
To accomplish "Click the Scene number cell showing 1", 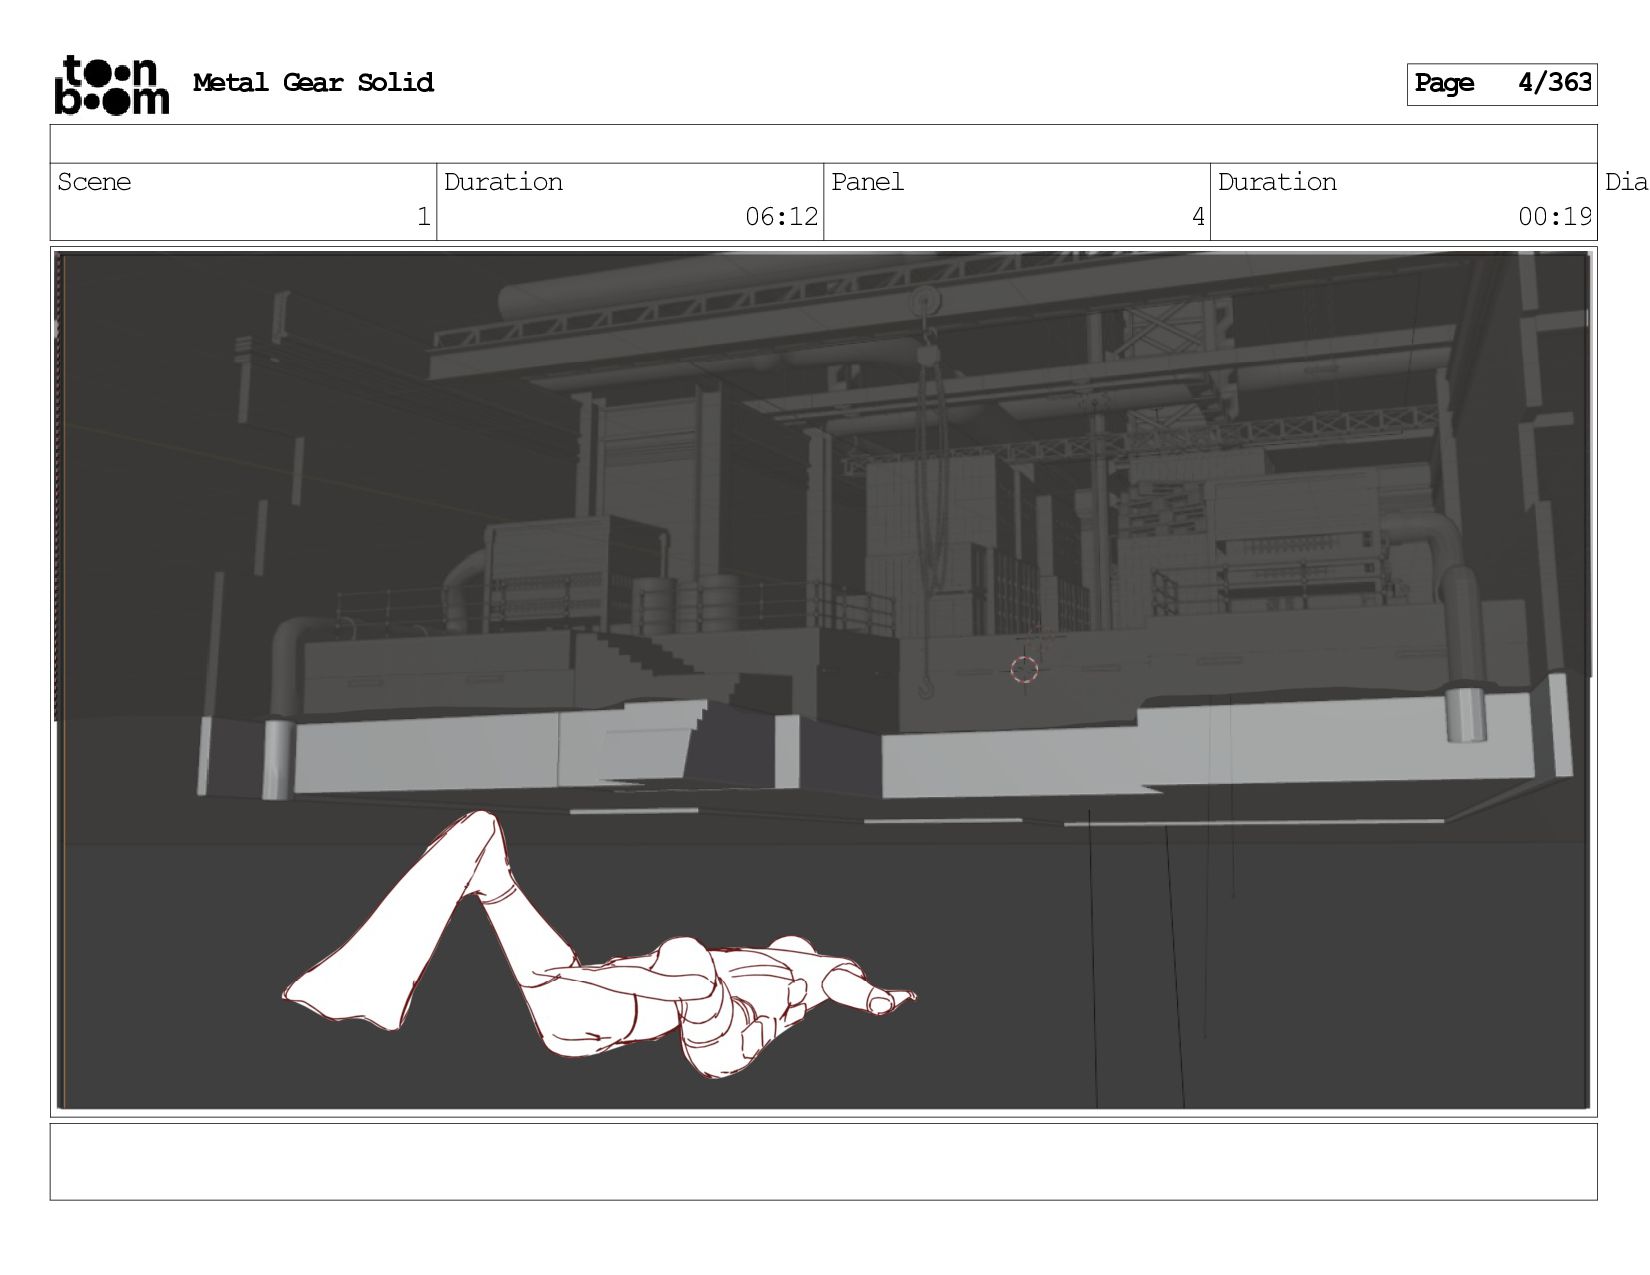I will [243, 202].
